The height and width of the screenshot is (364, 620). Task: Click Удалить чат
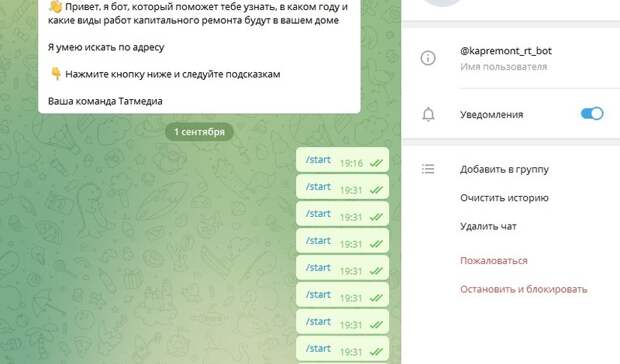tap(488, 226)
